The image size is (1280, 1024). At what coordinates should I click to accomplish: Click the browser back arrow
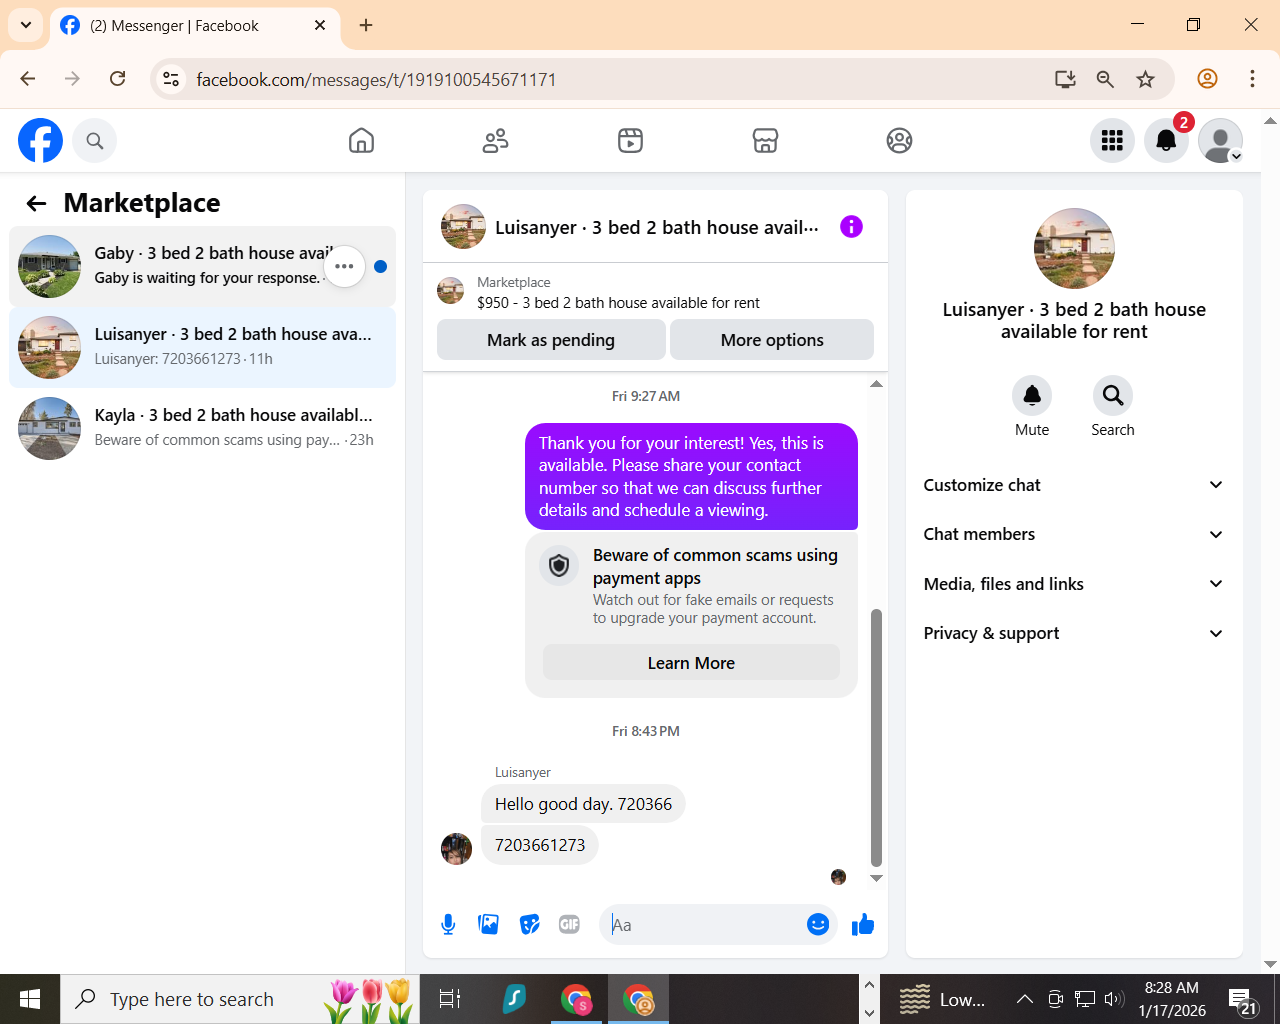(x=28, y=79)
